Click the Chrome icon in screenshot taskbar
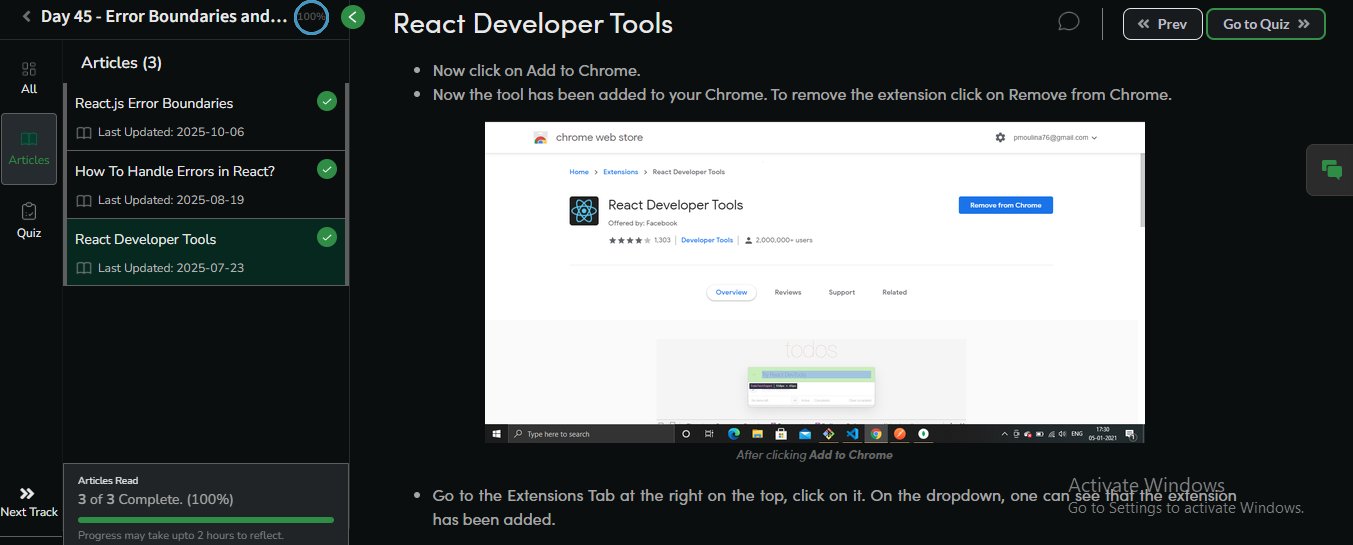This screenshot has height=545, width=1353. tap(876, 434)
